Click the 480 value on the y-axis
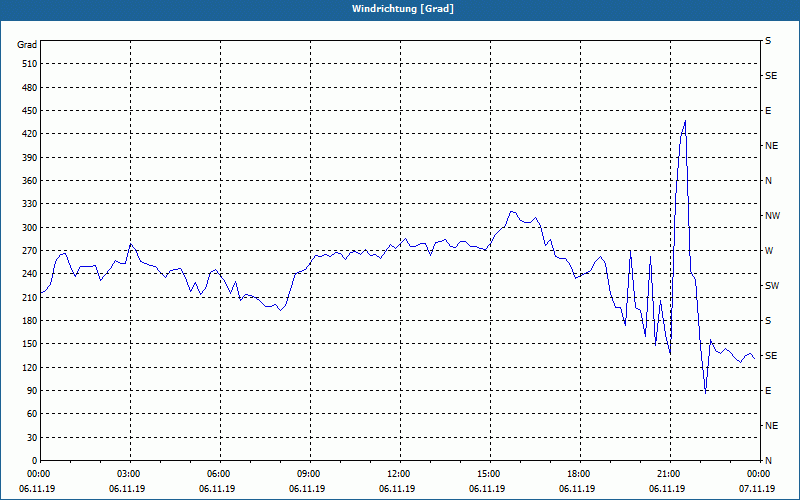Screen dimensions: 800x500 point(30,87)
